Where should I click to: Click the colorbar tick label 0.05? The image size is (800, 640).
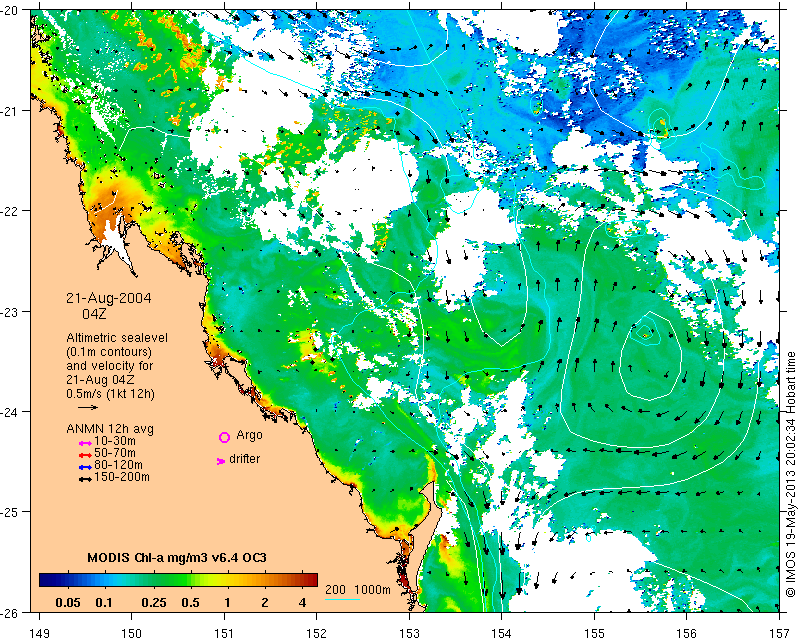(x=68, y=603)
